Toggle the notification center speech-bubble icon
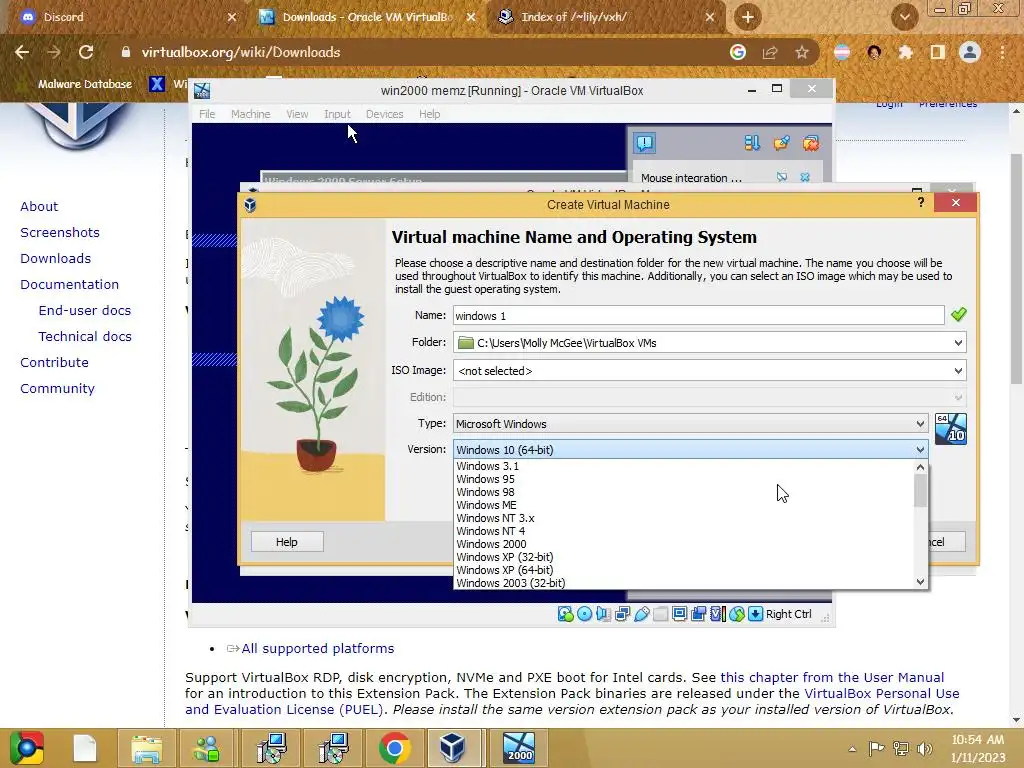The height and width of the screenshot is (768, 1024). (645, 143)
